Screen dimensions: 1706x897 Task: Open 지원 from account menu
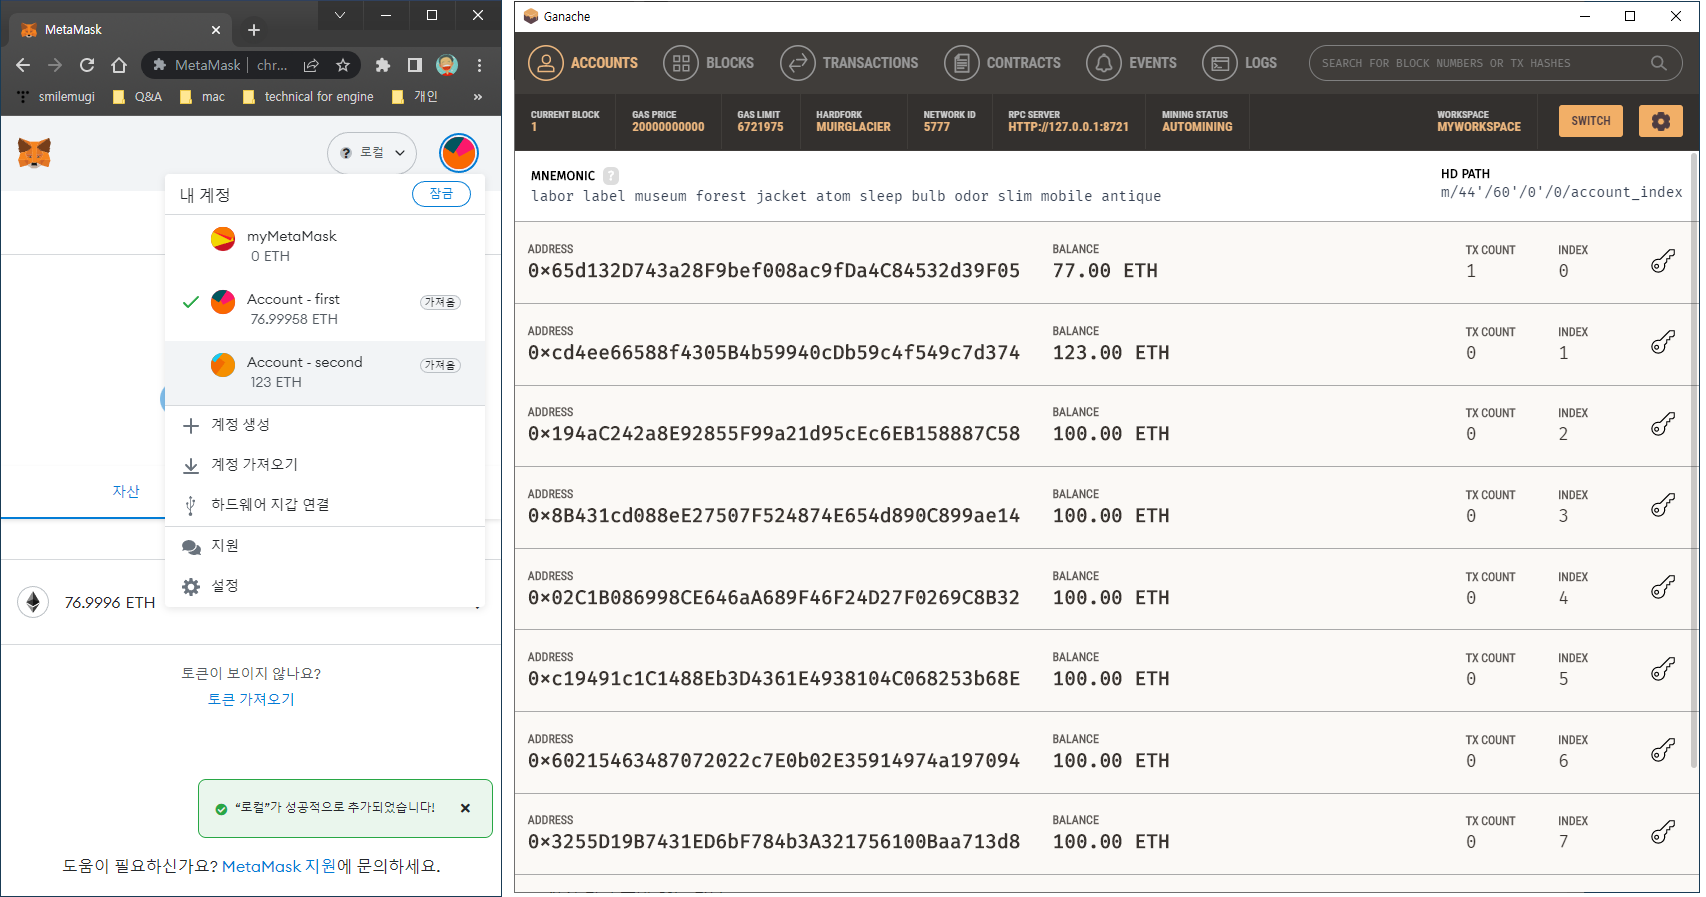(325, 546)
